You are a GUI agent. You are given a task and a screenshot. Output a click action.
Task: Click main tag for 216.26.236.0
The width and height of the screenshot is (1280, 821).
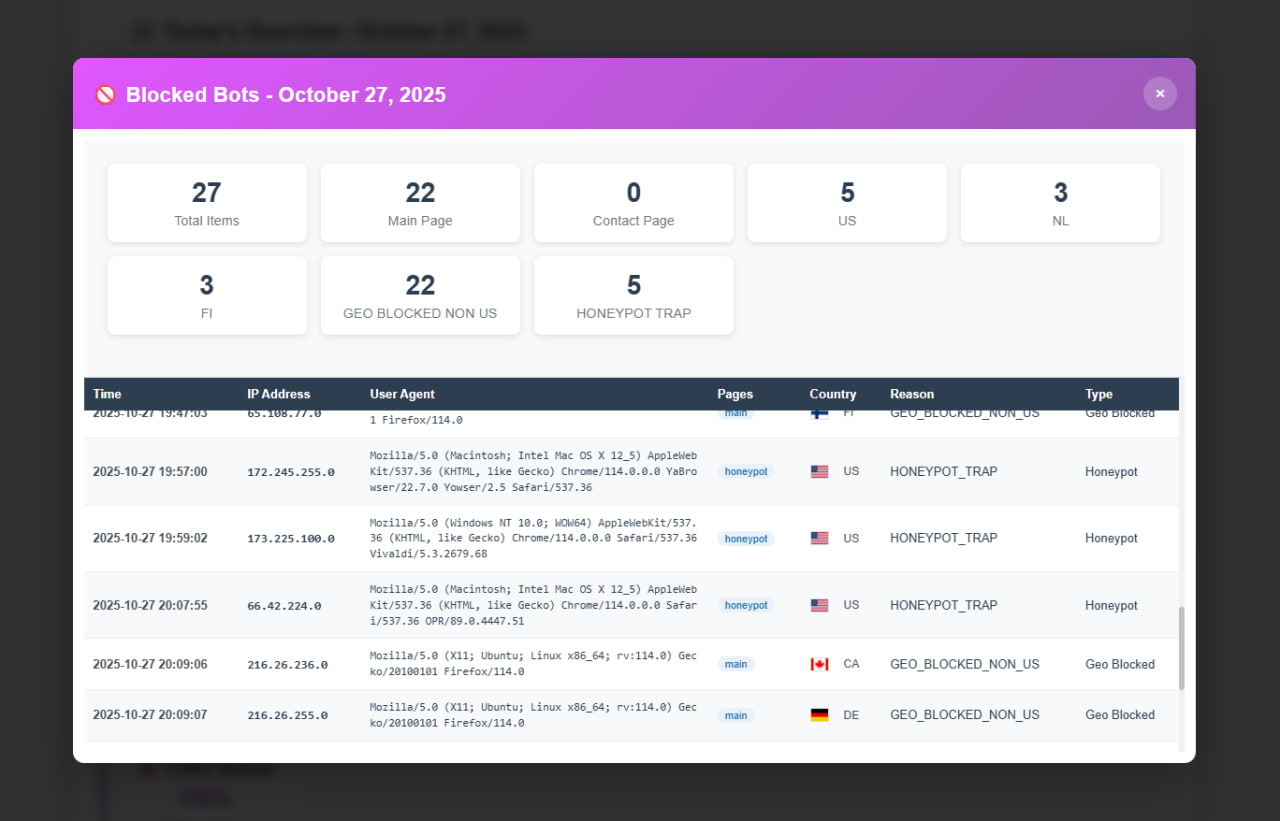pyautogui.click(x=736, y=665)
